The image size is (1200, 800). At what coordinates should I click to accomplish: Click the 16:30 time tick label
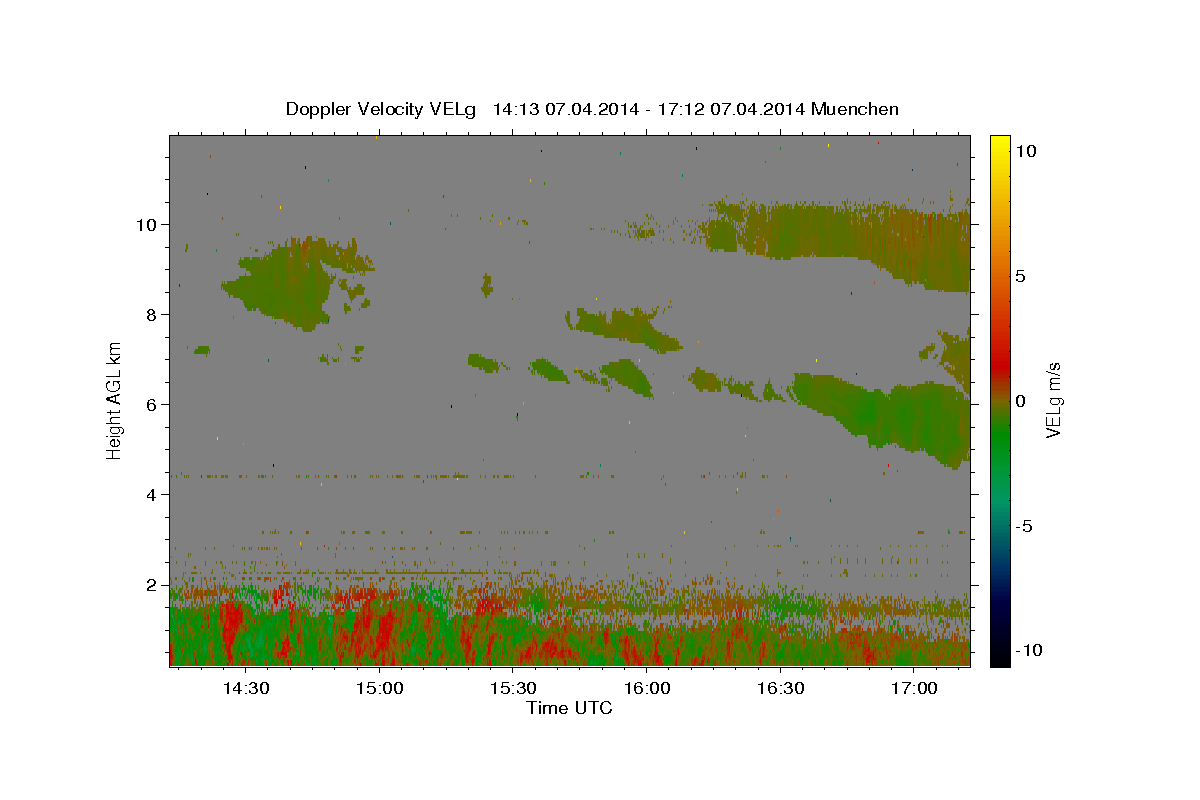click(780, 689)
